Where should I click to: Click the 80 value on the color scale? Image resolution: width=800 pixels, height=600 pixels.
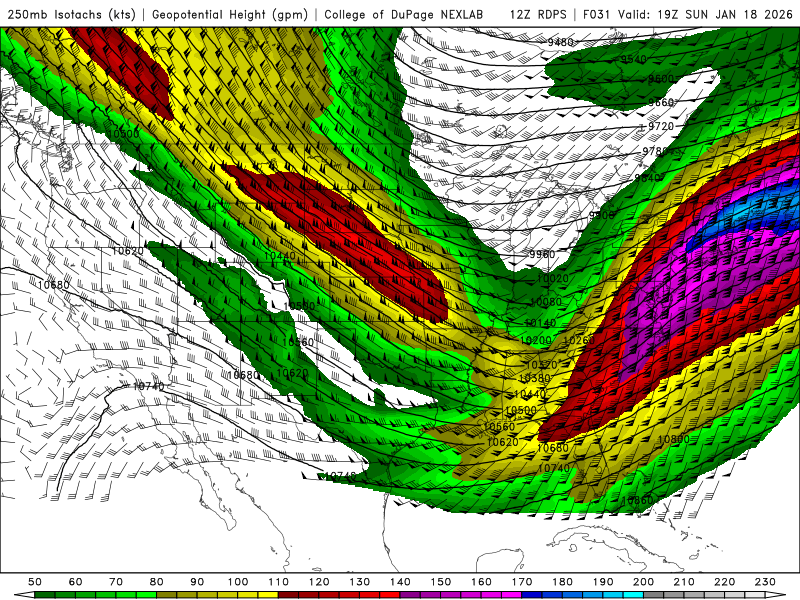[x=157, y=582]
